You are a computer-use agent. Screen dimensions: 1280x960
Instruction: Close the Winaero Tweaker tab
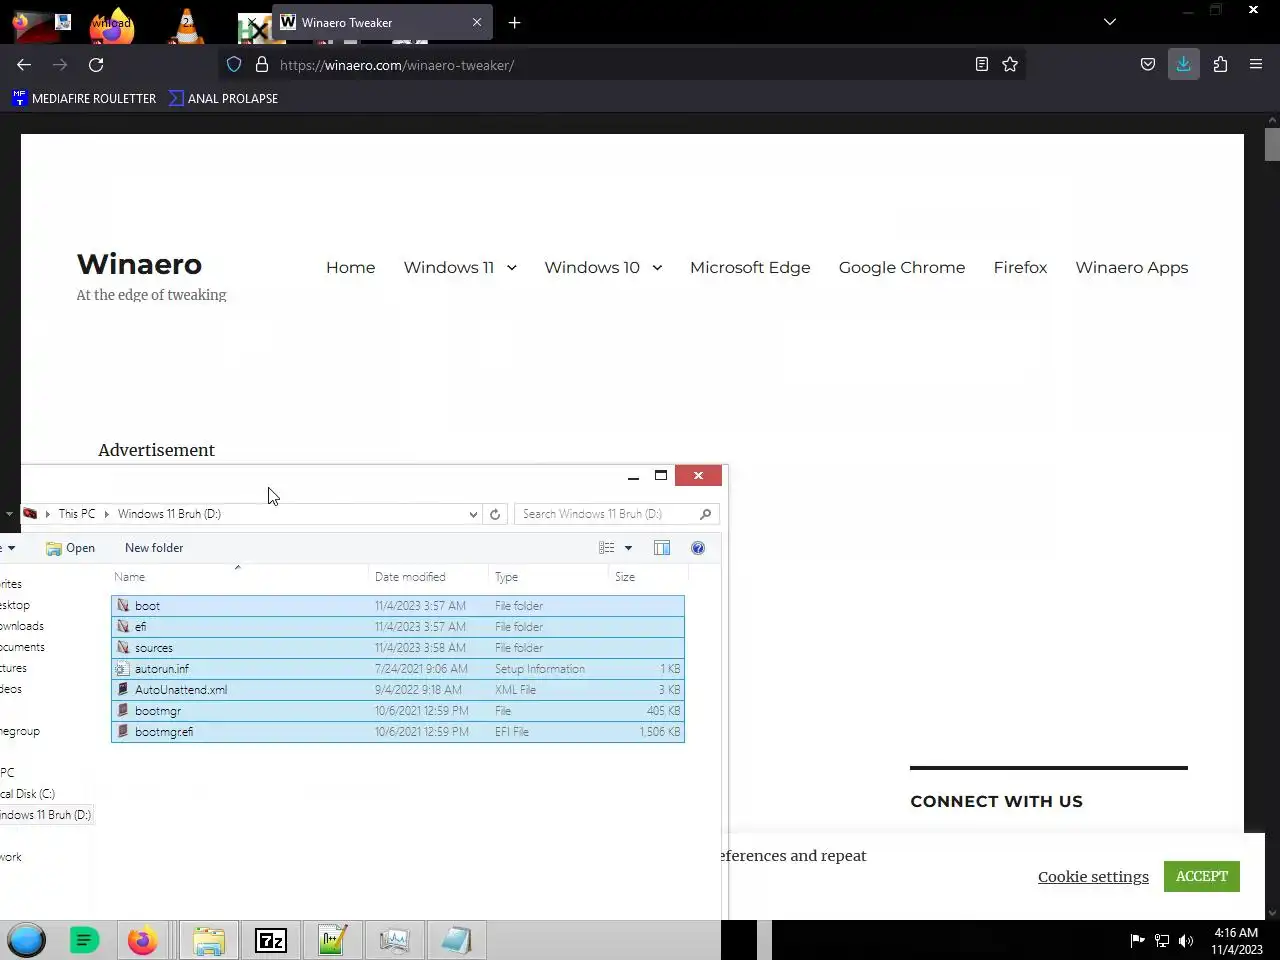pos(477,22)
